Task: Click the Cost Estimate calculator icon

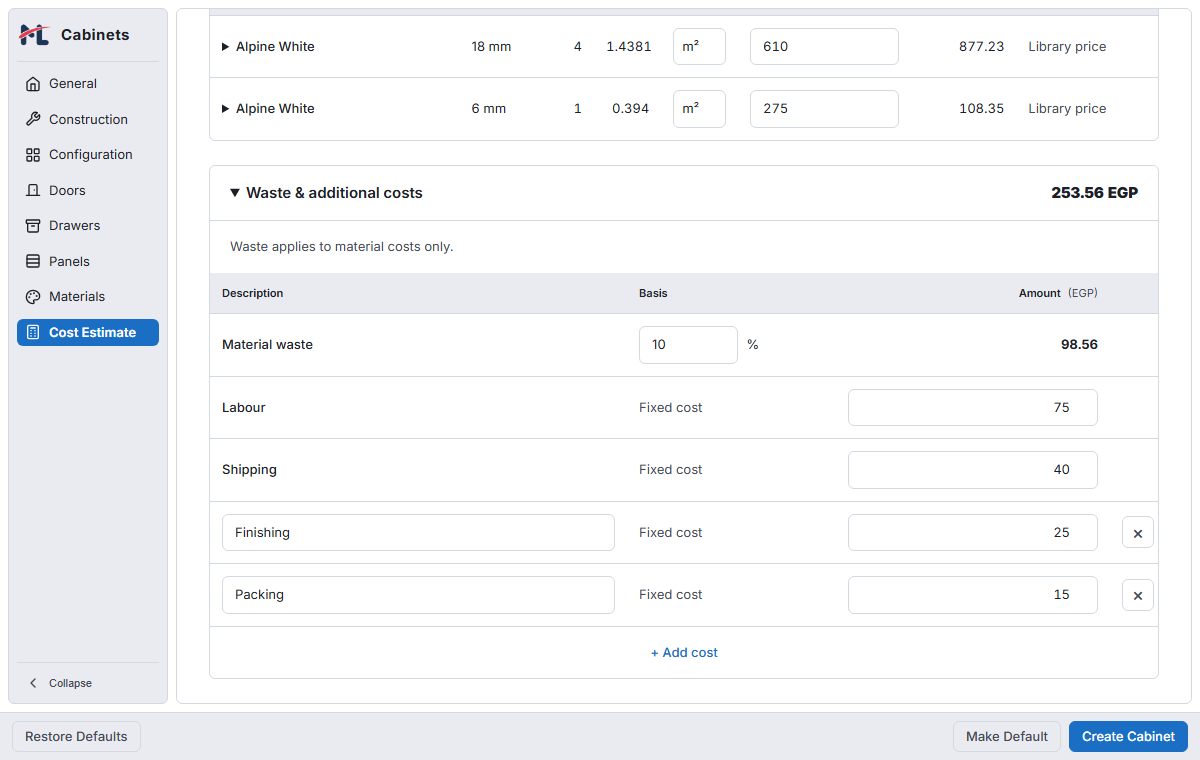Action: pos(33,332)
